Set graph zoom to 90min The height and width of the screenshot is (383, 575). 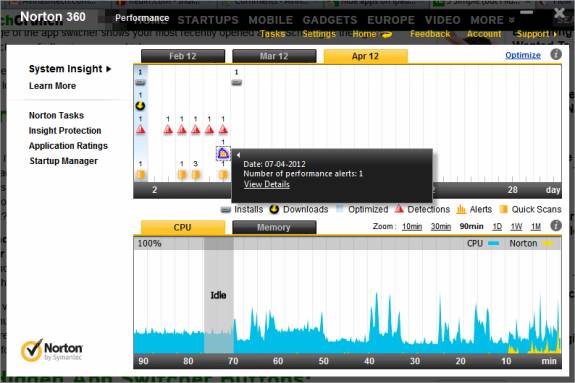[x=471, y=227]
